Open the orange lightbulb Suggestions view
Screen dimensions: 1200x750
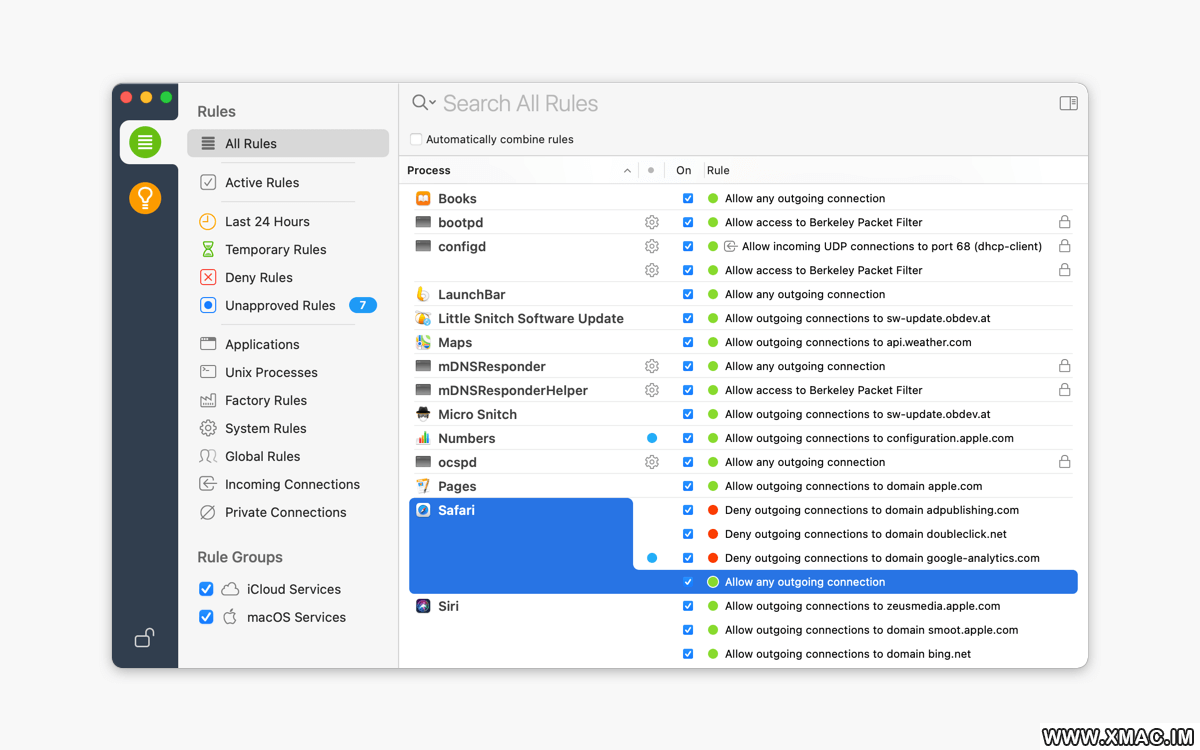pos(145,197)
